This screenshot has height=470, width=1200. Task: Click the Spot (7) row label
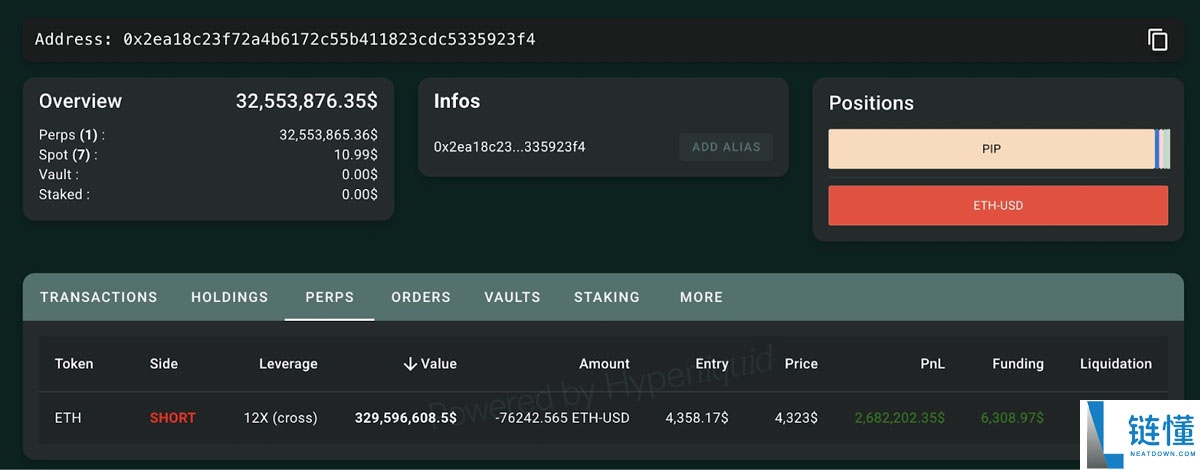click(x=68, y=155)
